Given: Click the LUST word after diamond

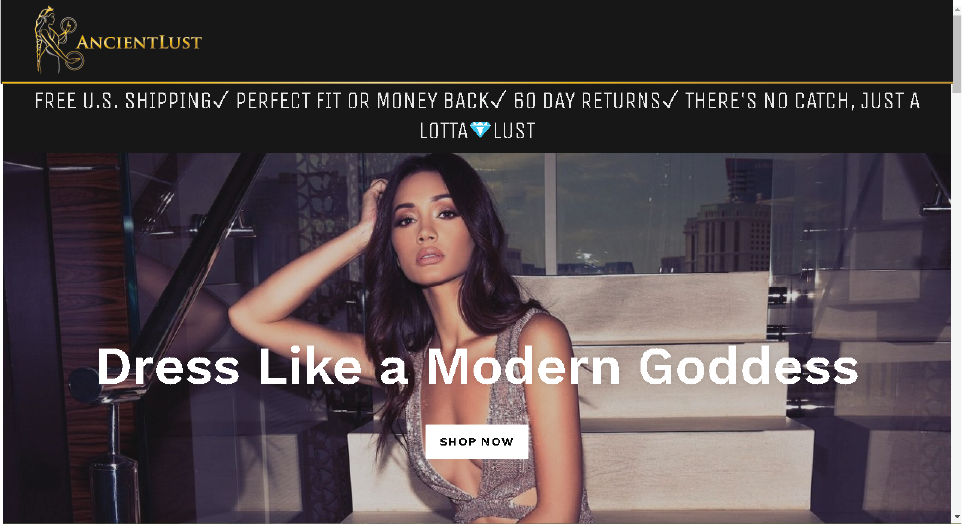Looking at the screenshot, I should (514, 130).
